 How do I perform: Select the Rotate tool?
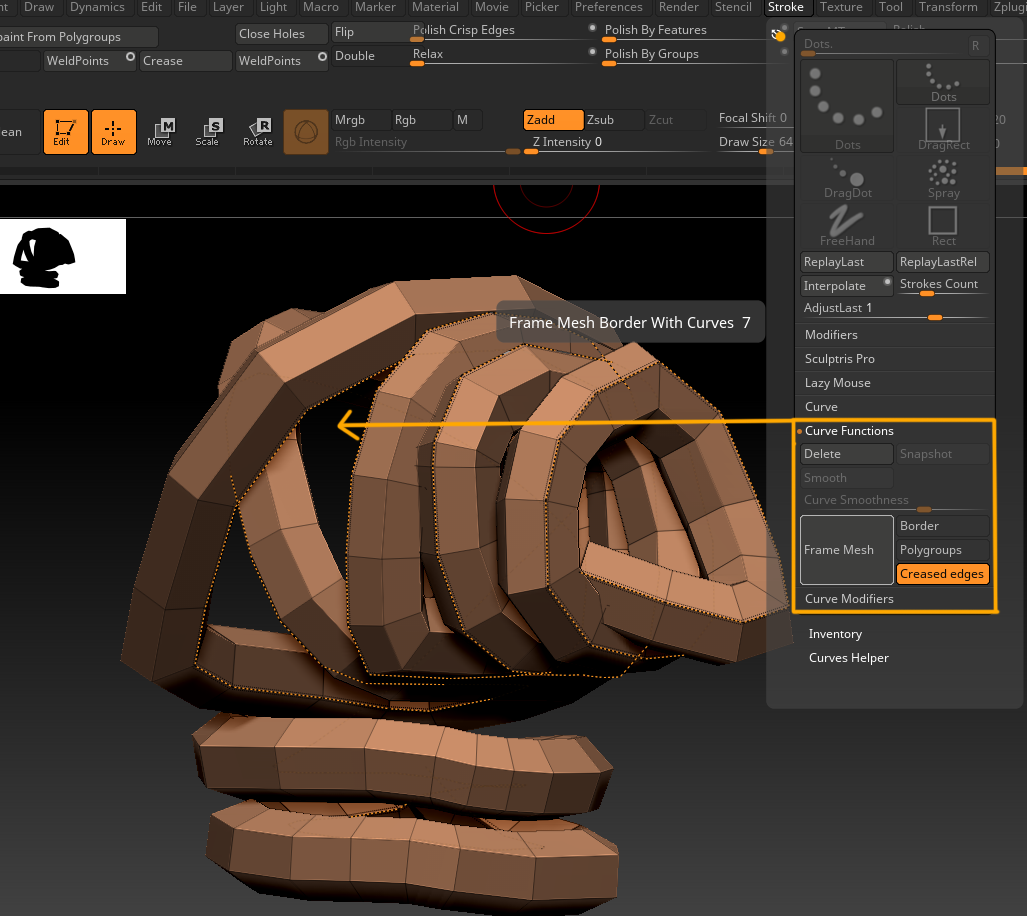pyautogui.click(x=258, y=131)
